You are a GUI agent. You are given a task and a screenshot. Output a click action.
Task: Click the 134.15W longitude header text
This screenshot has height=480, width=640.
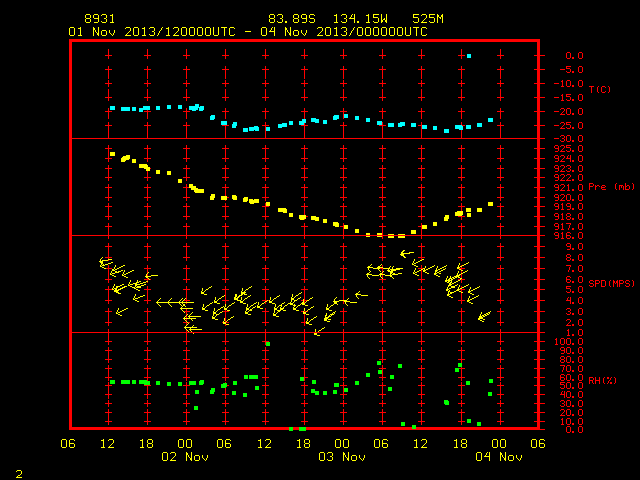[x=360, y=19]
